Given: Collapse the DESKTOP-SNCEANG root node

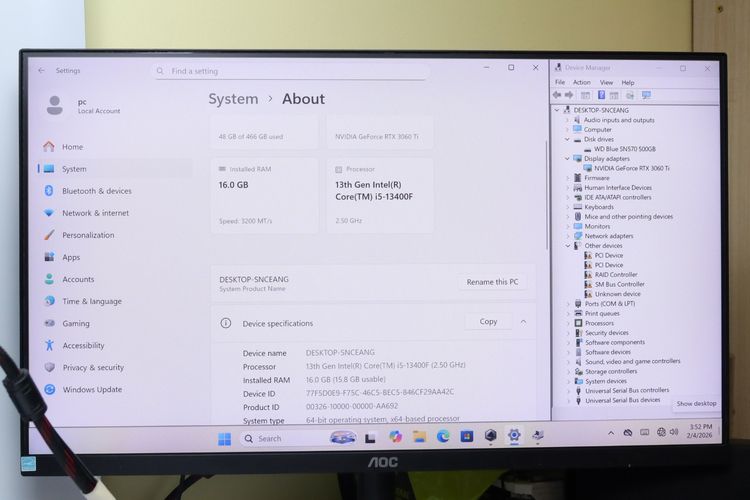Looking at the screenshot, I should click(x=557, y=110).
